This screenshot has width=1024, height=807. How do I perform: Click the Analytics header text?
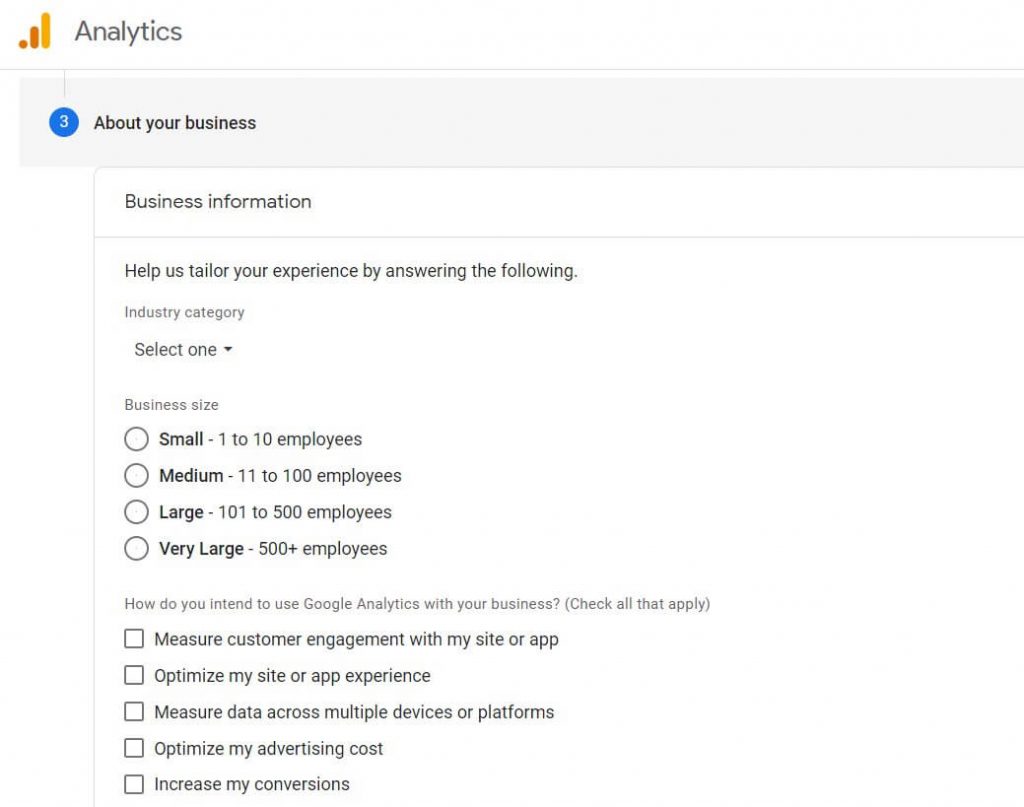tap(128, 32)
